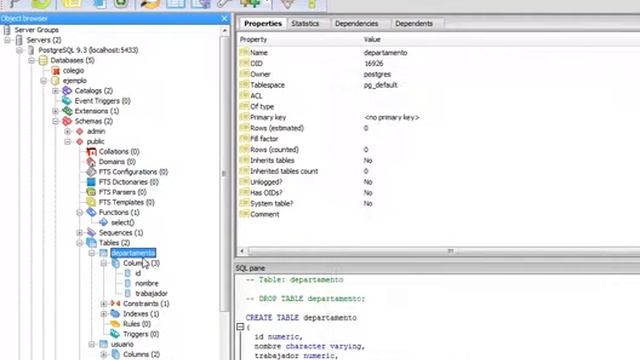The height and width of the screenshot is (360, 640).
Task: Click the FTS Templates (0) icon
Action: point(91,202)
